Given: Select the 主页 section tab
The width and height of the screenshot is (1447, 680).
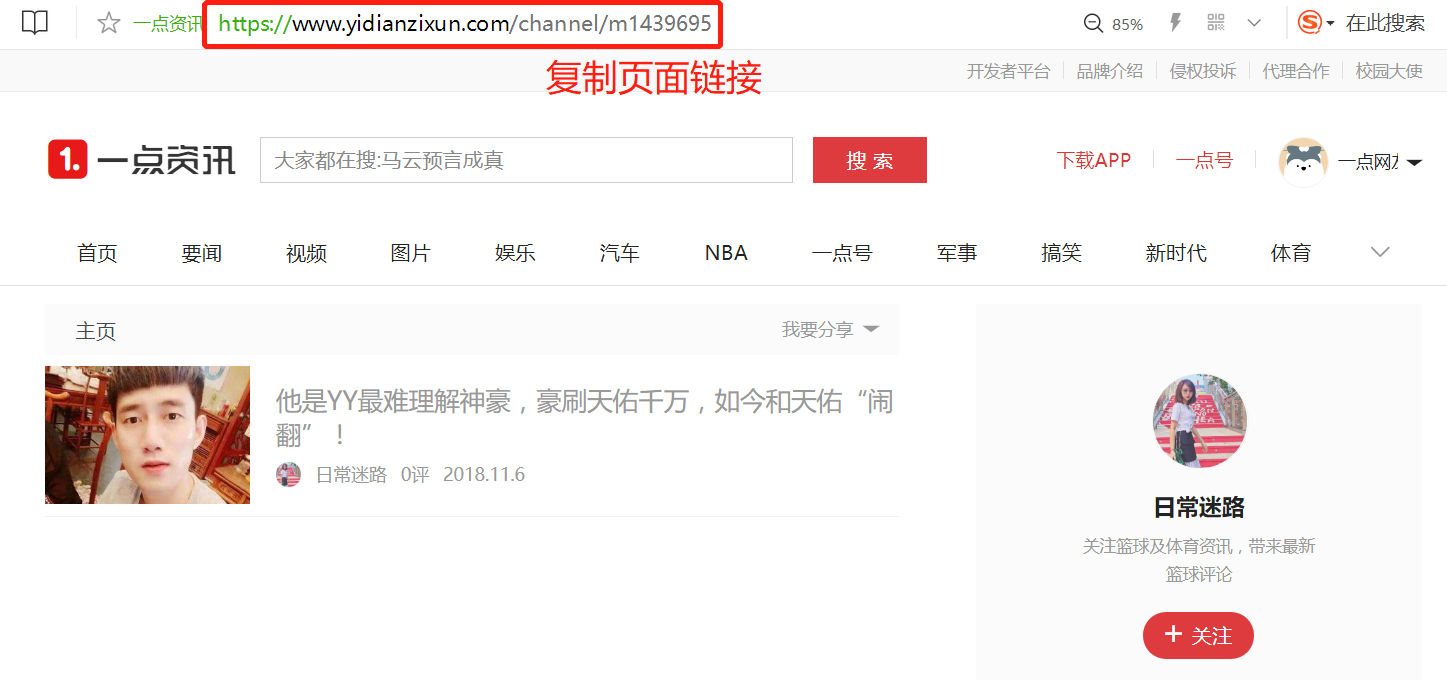Looking at the screenshot, I should point(96,331).
